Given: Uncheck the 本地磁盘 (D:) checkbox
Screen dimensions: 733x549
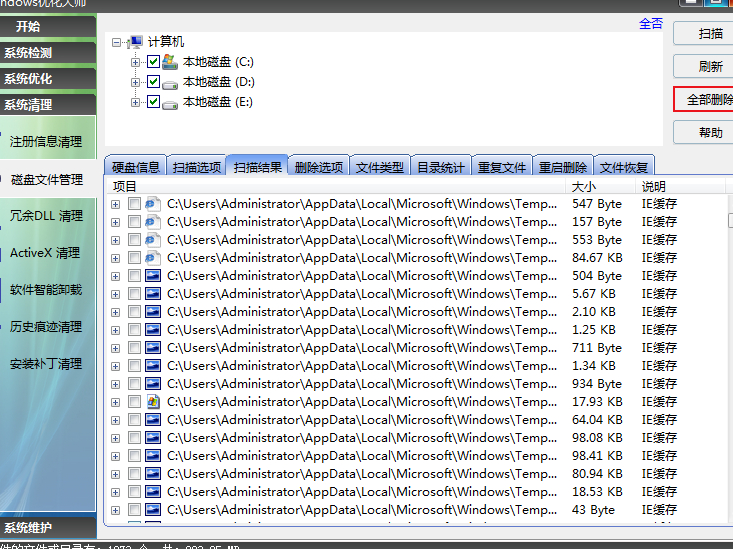Looking at the screenshot, I should pyautogui.click(x=153, y=82).
